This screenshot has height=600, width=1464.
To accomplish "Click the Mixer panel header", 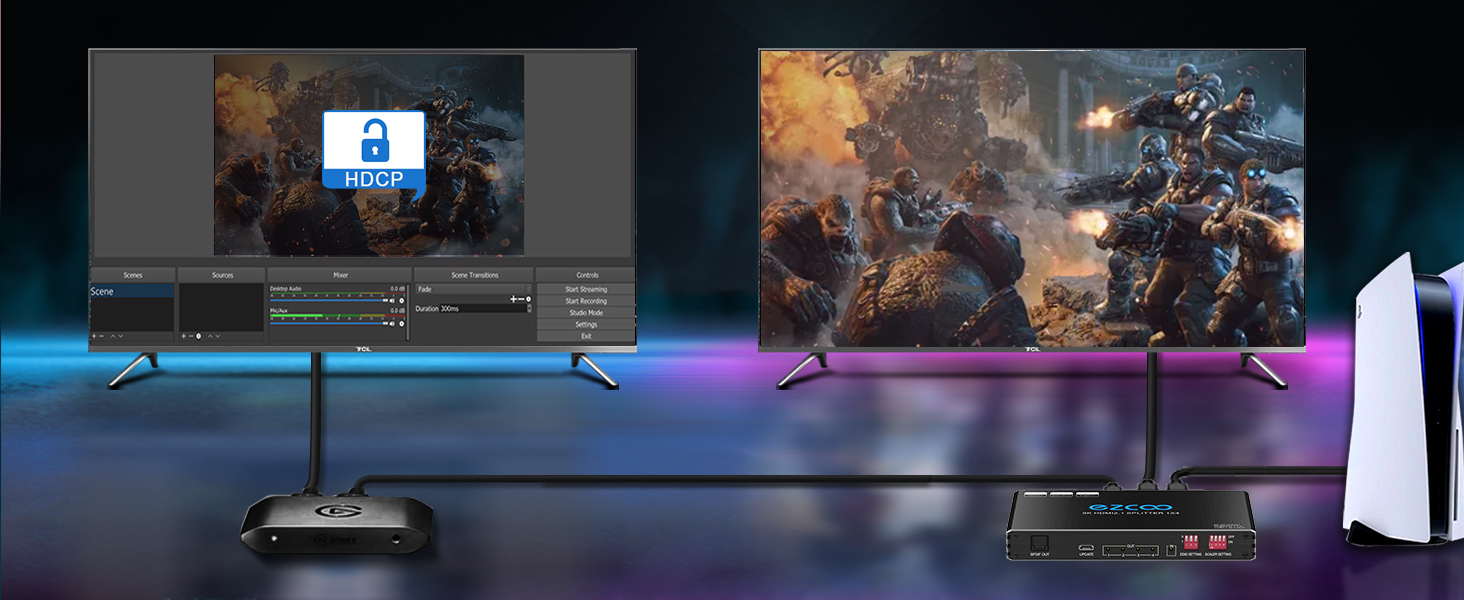I will click(x=340, y=275).
